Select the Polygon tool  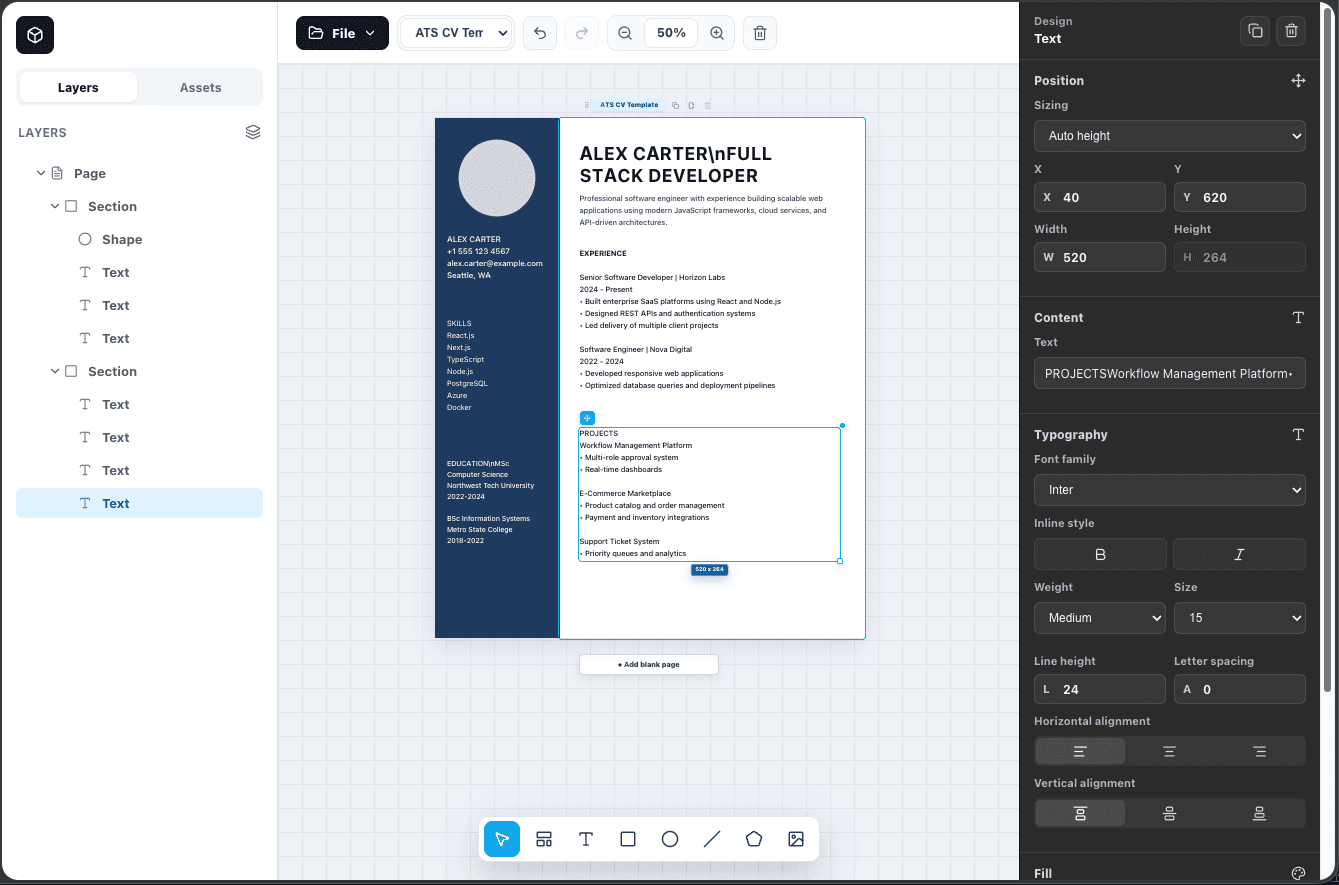click(x=754, y=839)
